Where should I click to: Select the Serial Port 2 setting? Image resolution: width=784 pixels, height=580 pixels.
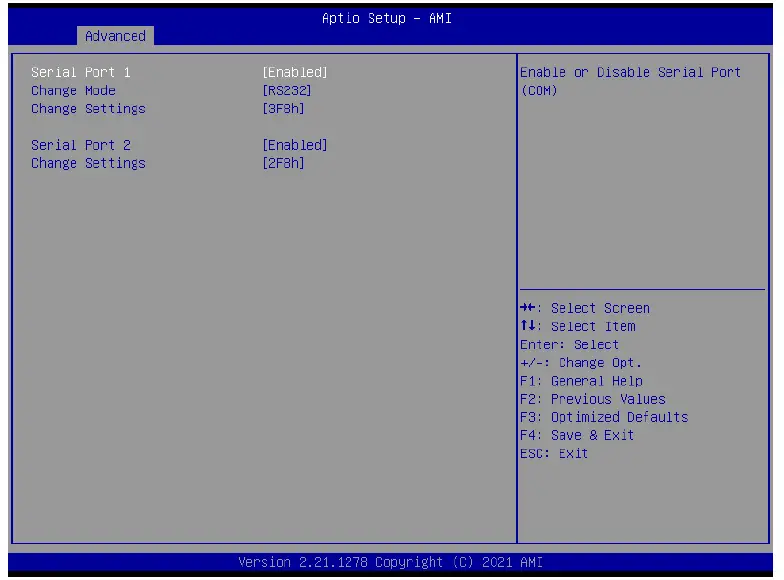pyautogui.click(x=80, y=145)
